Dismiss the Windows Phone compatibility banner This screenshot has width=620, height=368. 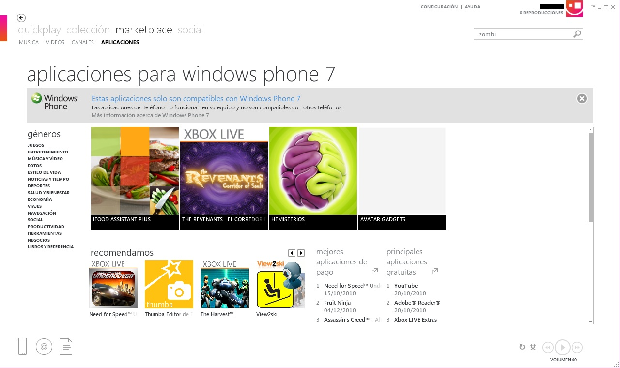click(x=582, y=98)
